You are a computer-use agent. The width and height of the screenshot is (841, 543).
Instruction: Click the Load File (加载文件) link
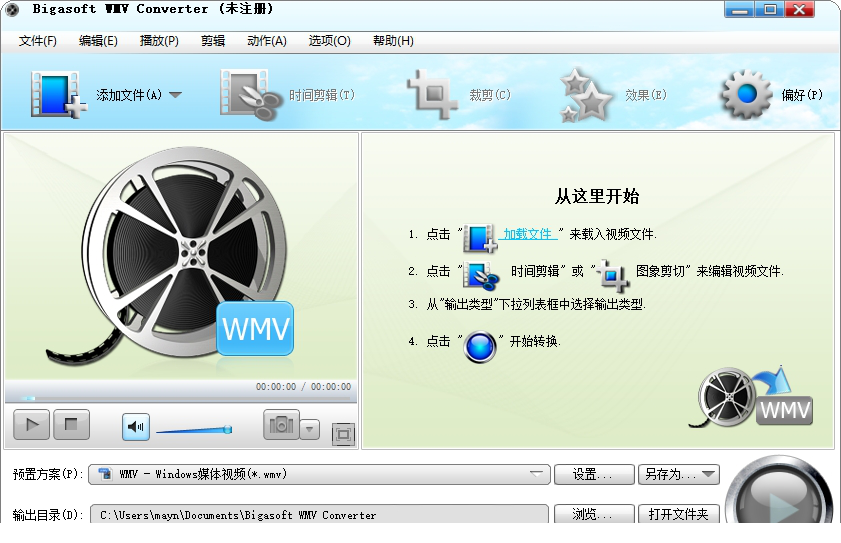[x=529, y=234]
